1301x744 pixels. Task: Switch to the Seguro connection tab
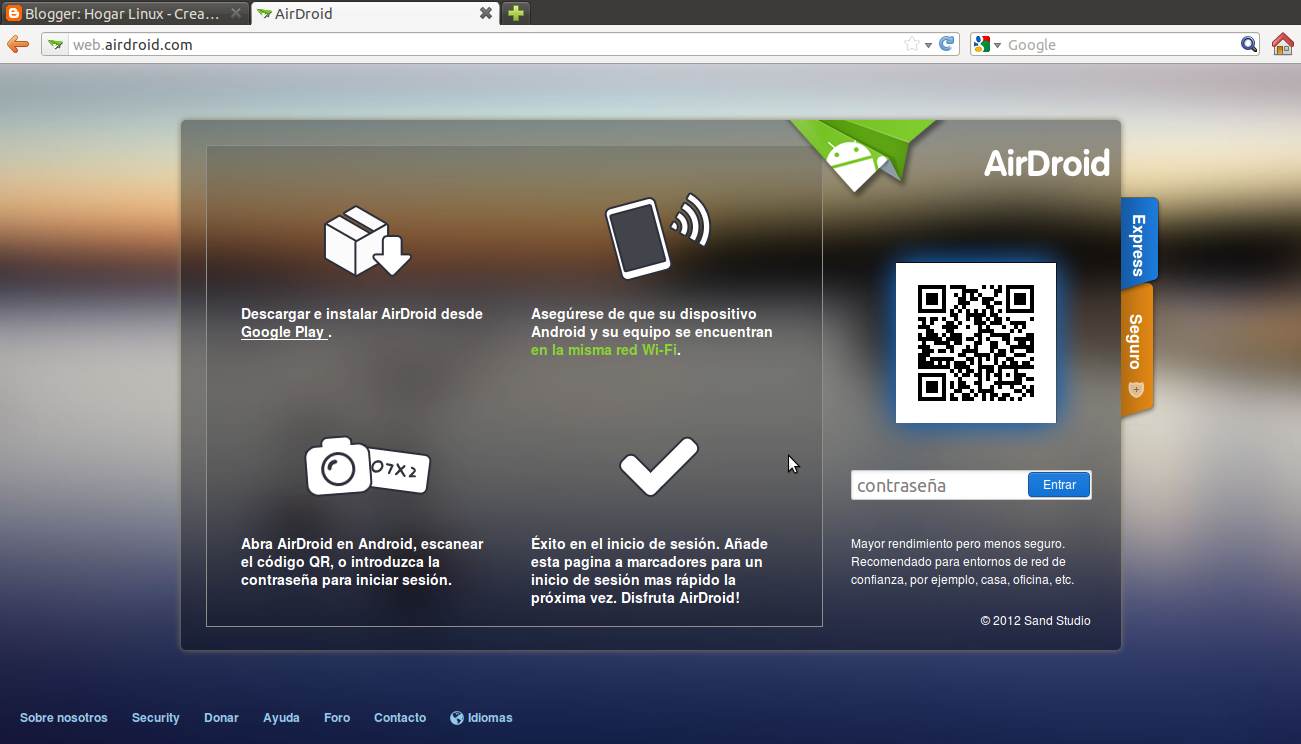point(1136,350)
